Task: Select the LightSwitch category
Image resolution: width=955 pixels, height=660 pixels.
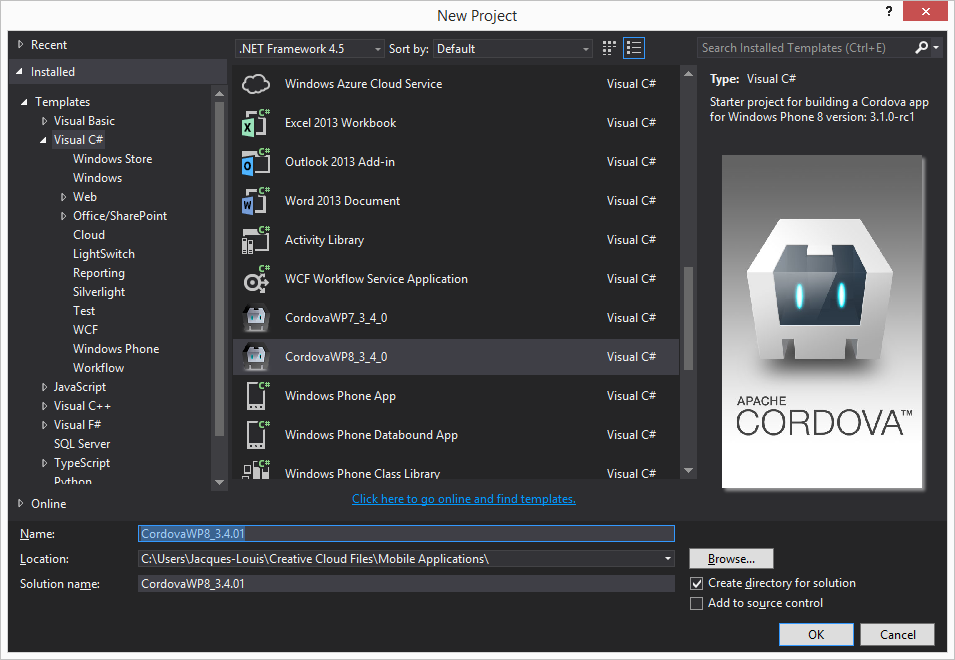Action: tap(104, 254)
